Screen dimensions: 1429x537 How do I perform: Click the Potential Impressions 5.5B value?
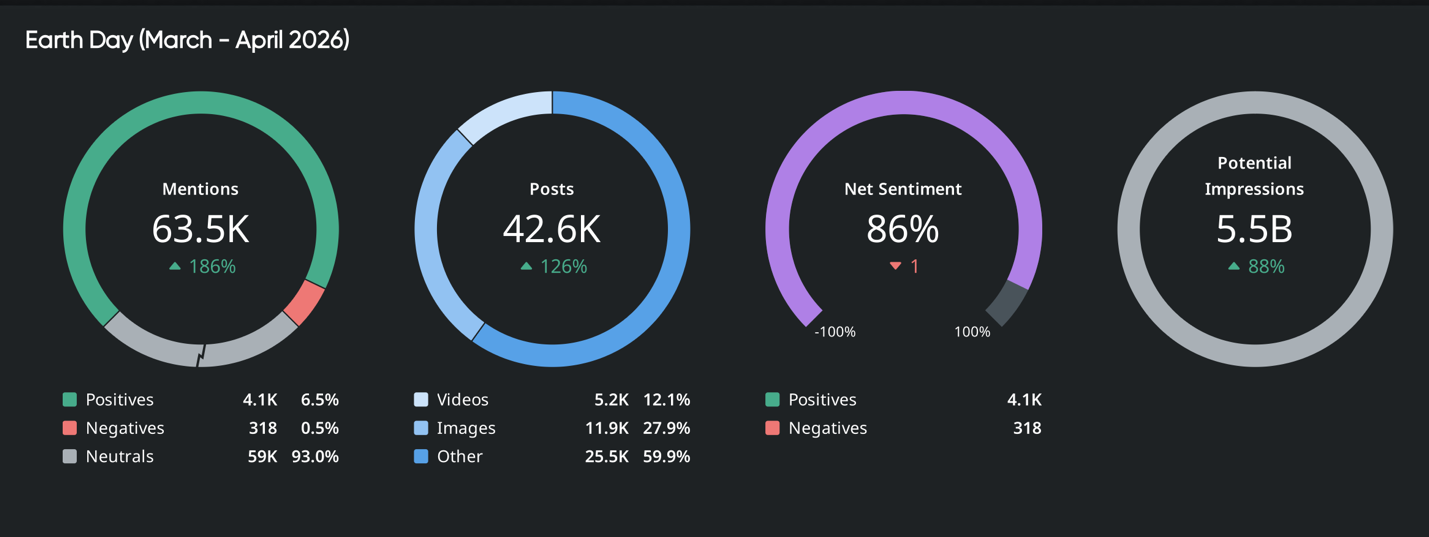tap(1254, 229)
